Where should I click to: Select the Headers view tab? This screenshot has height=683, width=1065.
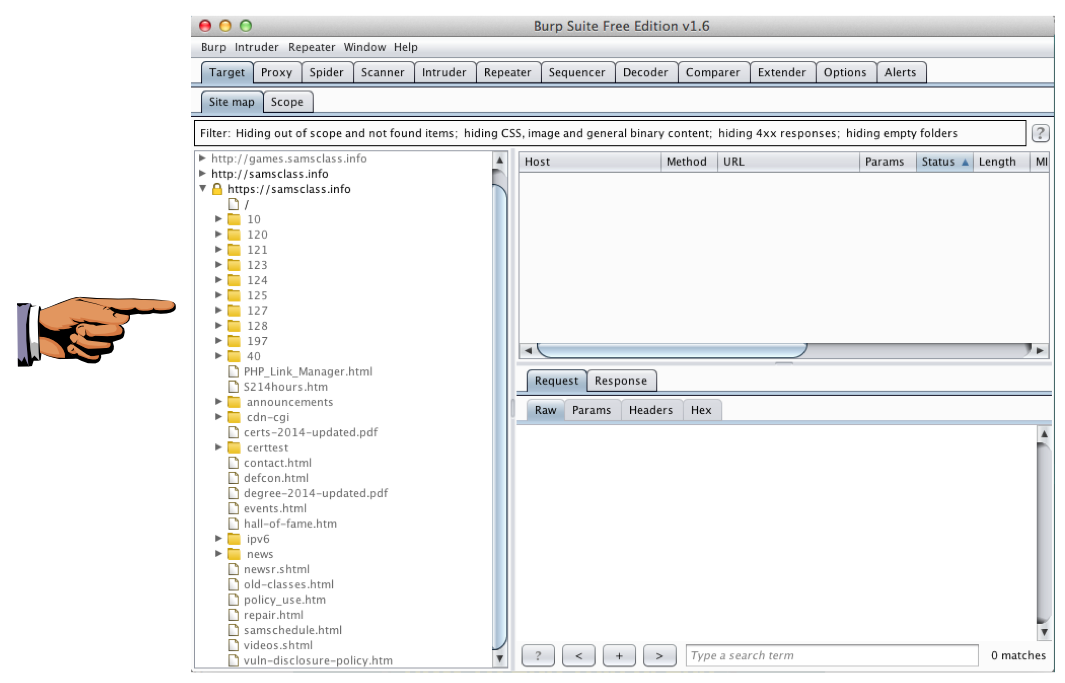tap(651, 410)
